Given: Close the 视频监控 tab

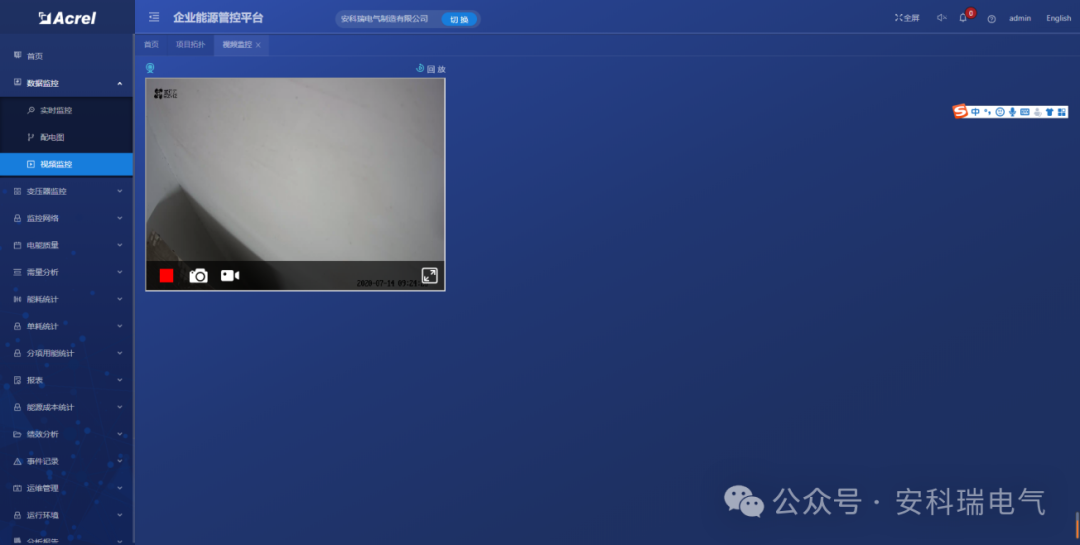Looking at the screenshot, I should pyautogui.click(x=258, y=45).
